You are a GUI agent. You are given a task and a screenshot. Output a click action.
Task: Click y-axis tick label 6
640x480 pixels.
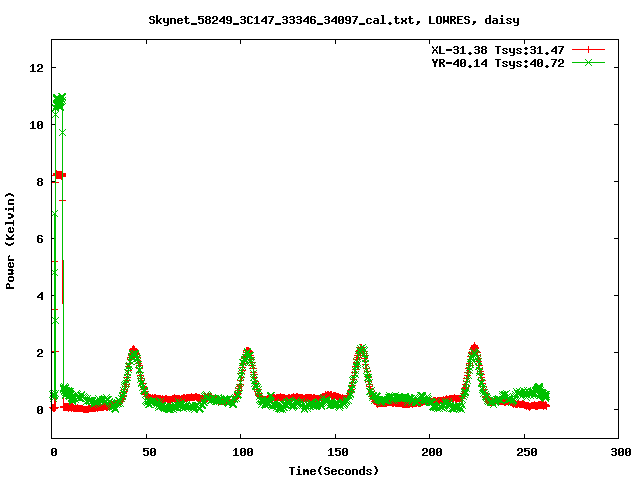(40, 239)
